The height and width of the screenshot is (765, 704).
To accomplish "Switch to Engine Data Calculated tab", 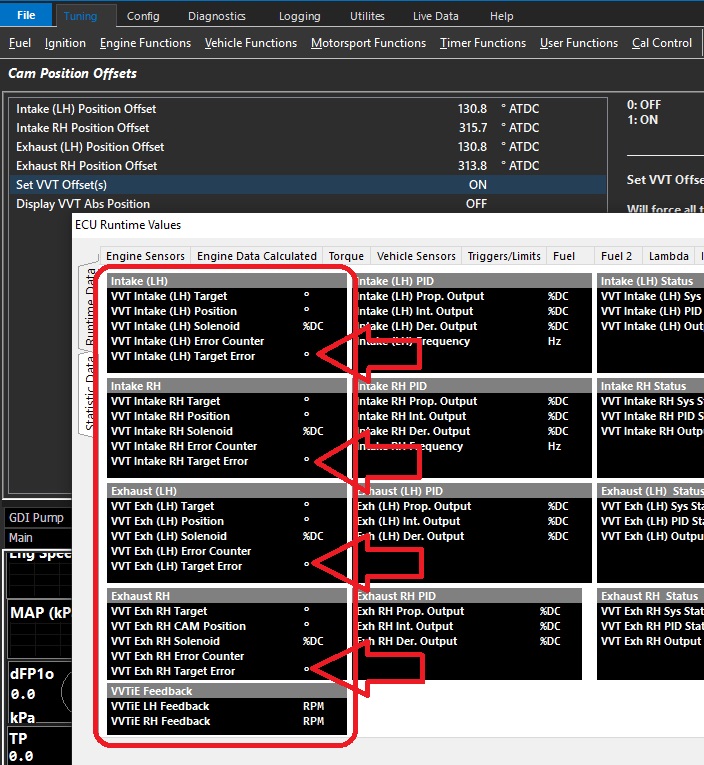I will coord(258,256).
